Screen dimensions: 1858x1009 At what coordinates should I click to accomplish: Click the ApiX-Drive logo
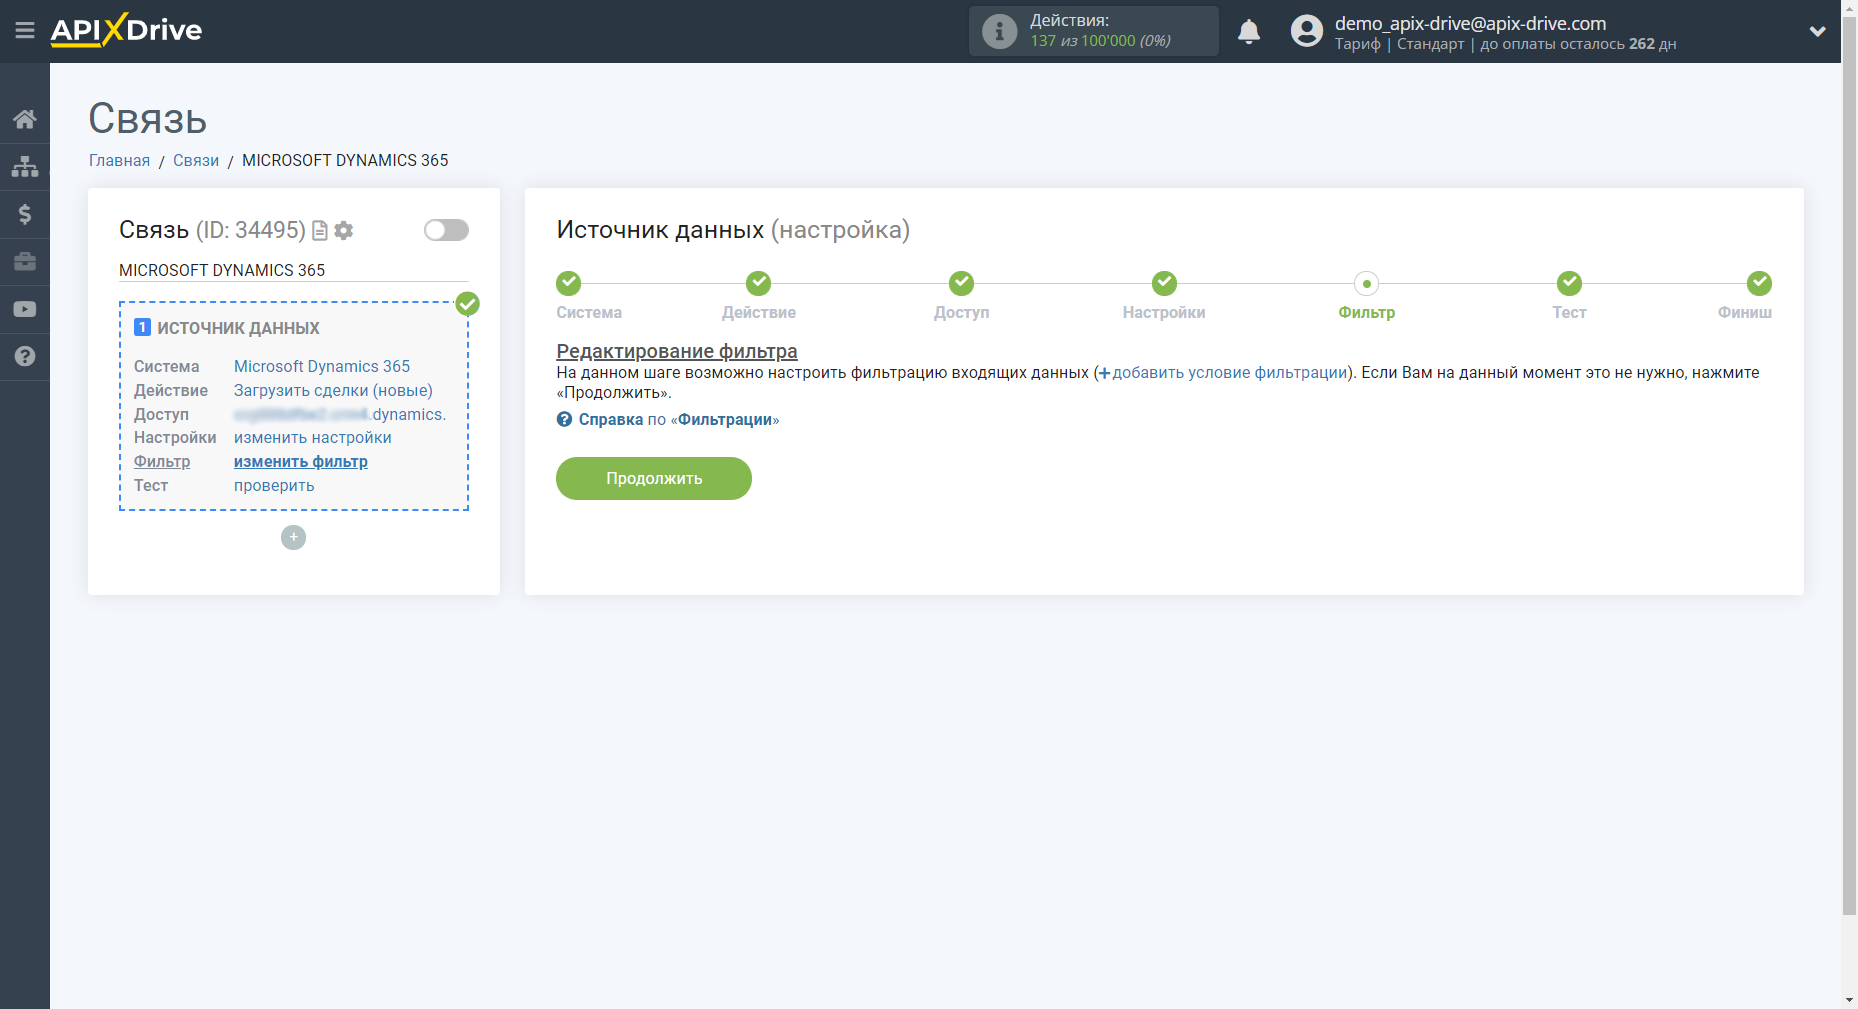click(x=126, y=30)
